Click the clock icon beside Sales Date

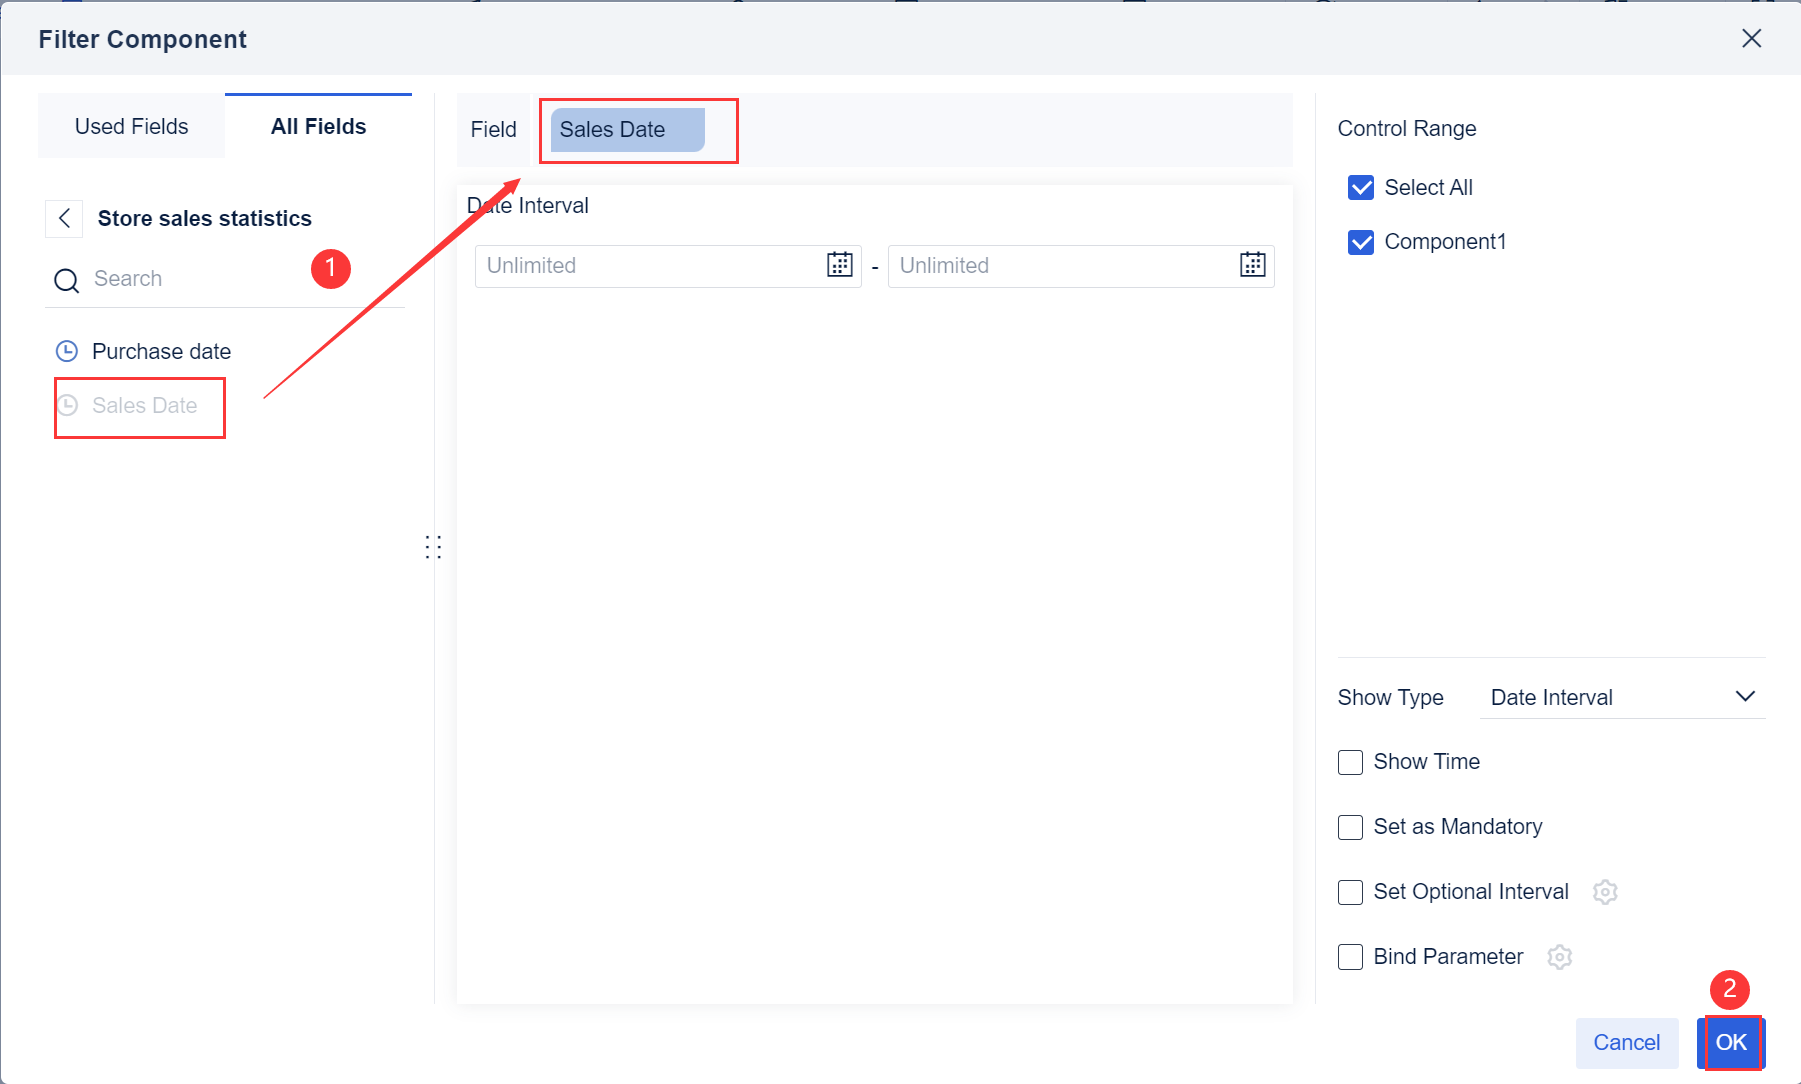coord(66,405)
